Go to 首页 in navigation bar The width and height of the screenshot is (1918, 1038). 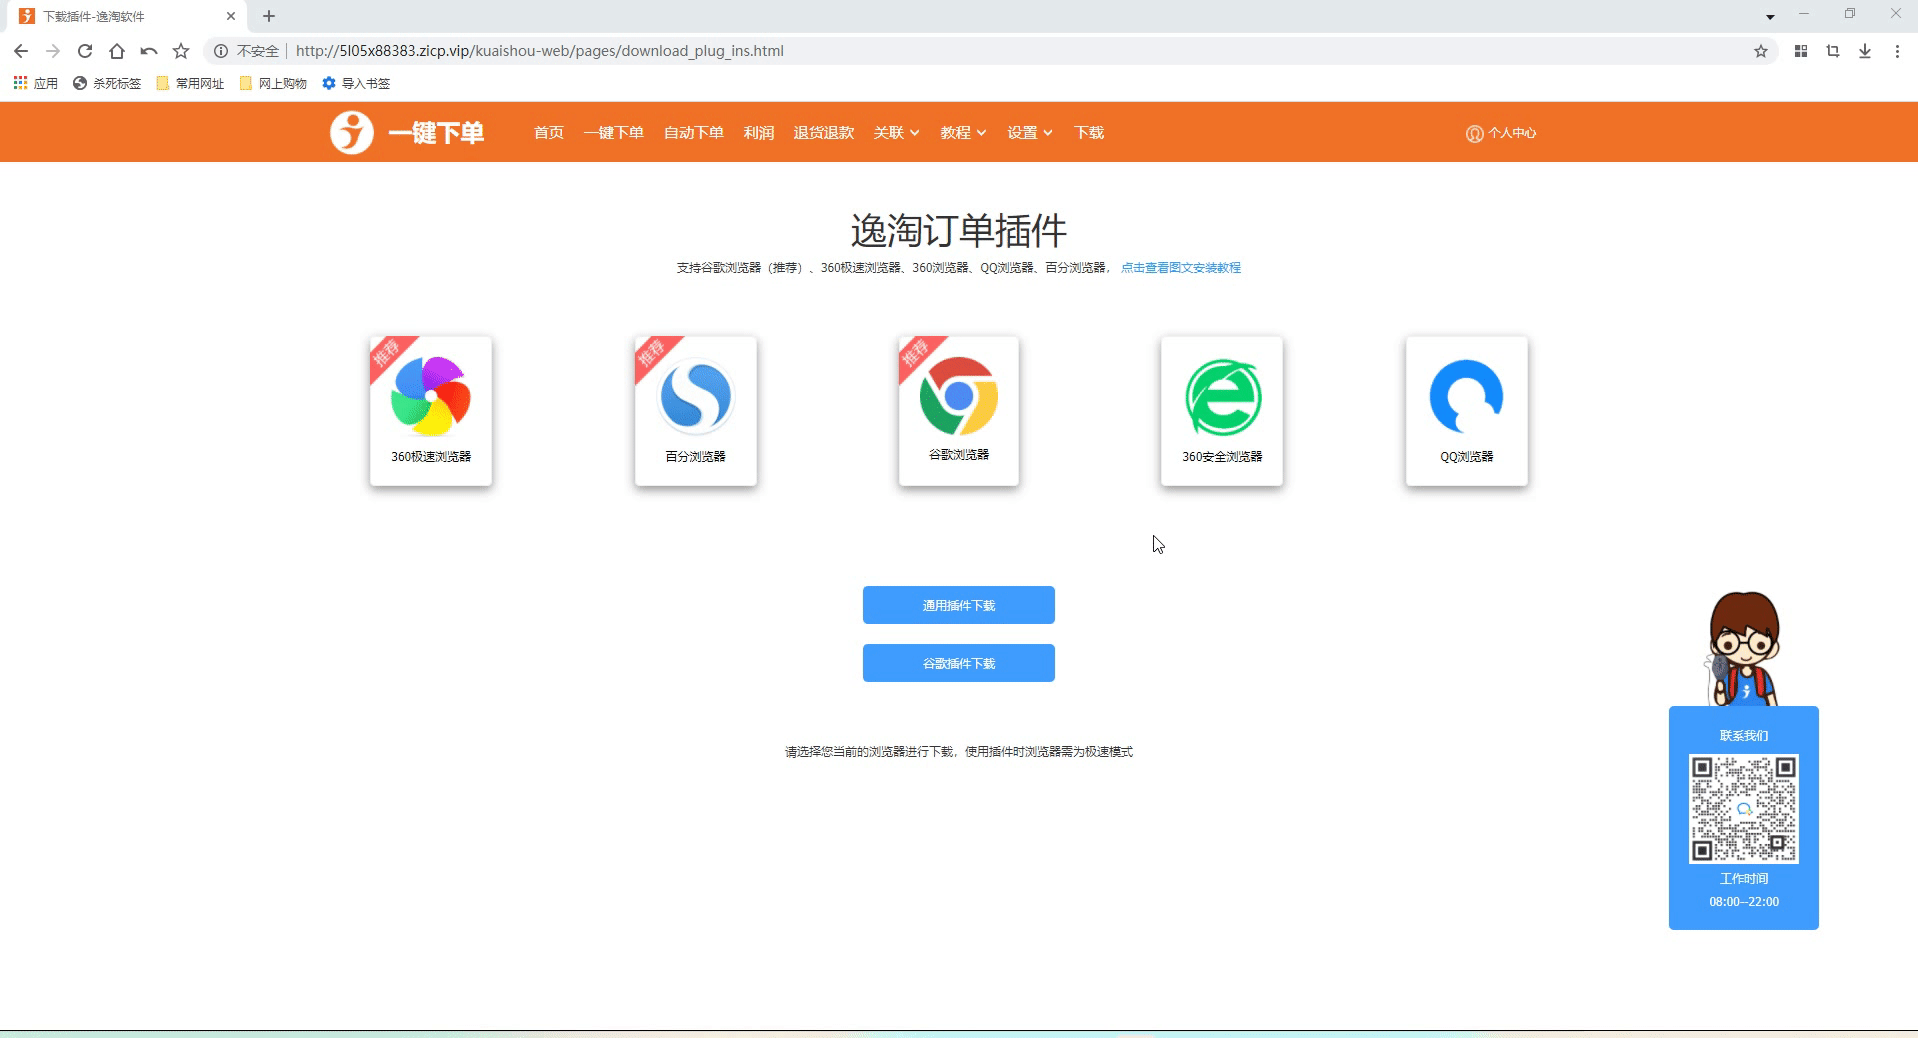pos(549,132)
